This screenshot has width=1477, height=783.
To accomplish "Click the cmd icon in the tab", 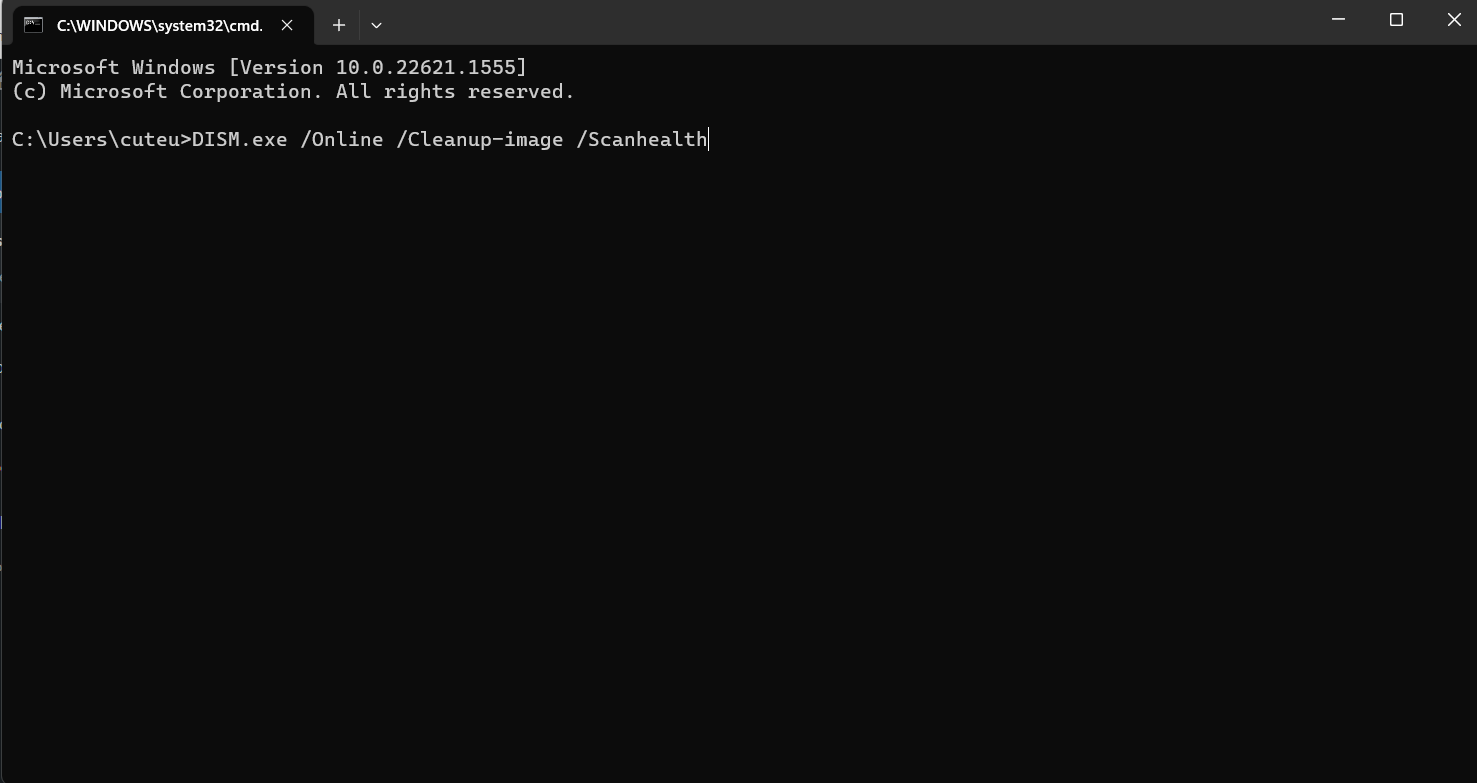I will click(33, 25).
